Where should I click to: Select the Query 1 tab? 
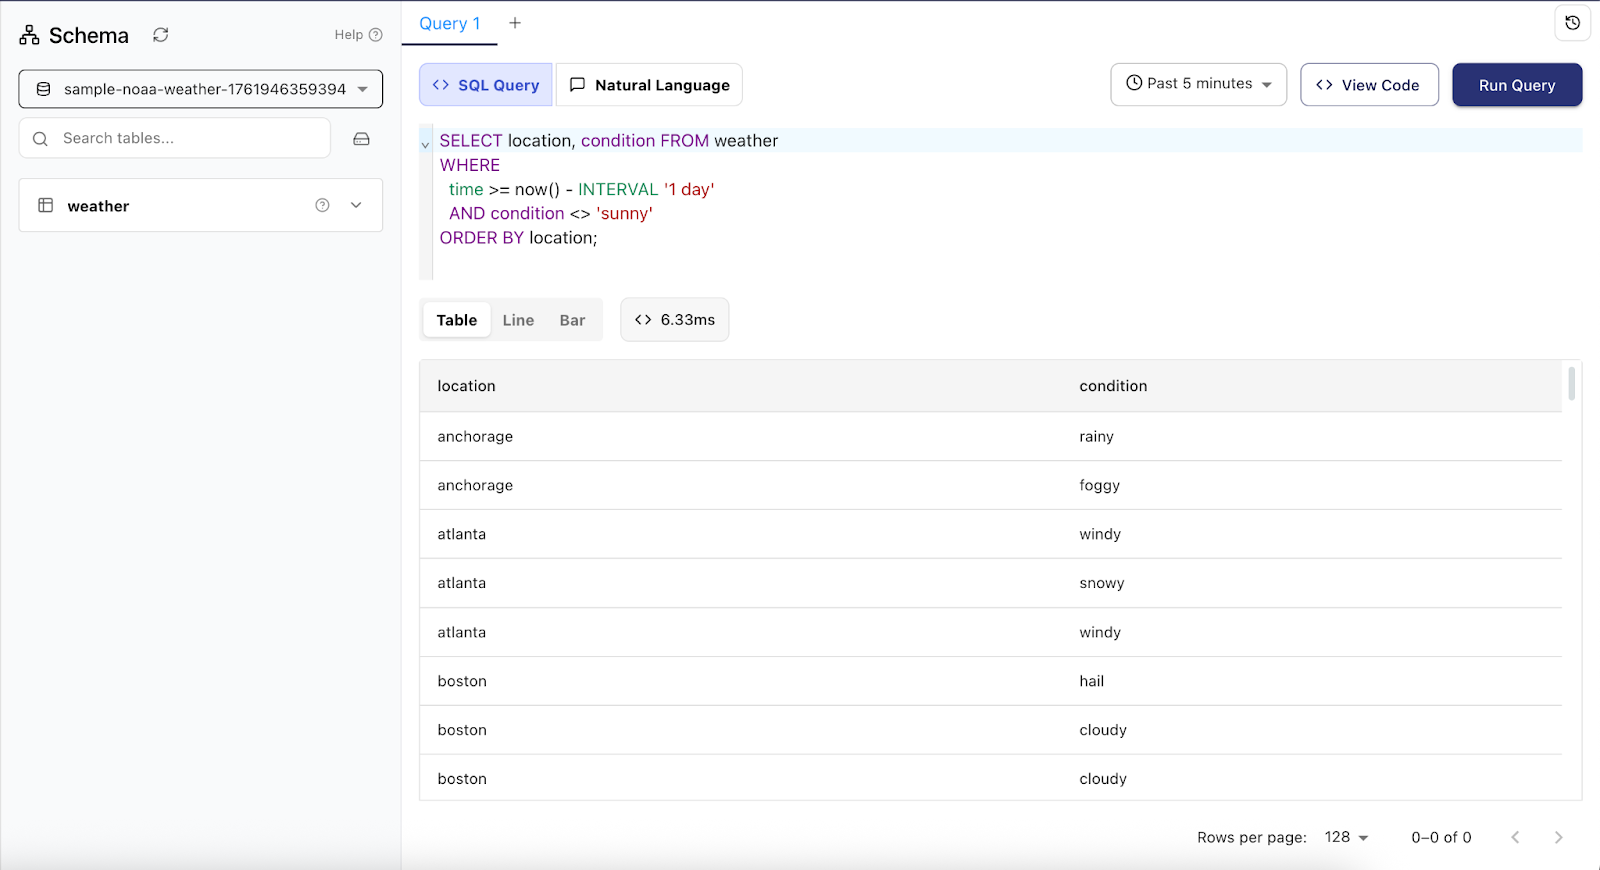pyautogui.click(x=449, y=23)
